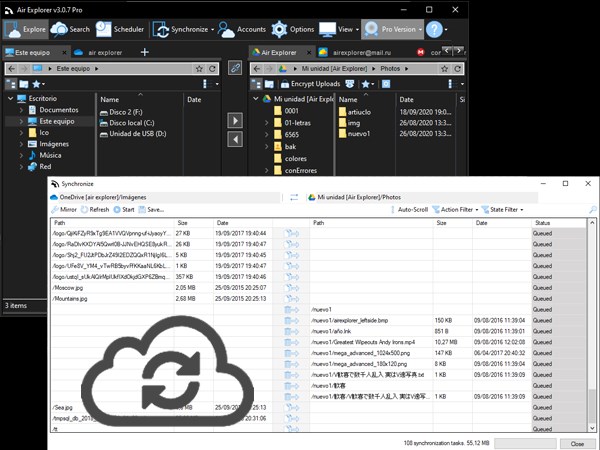Open left pane favorites star dropdown

coord(38,84)
